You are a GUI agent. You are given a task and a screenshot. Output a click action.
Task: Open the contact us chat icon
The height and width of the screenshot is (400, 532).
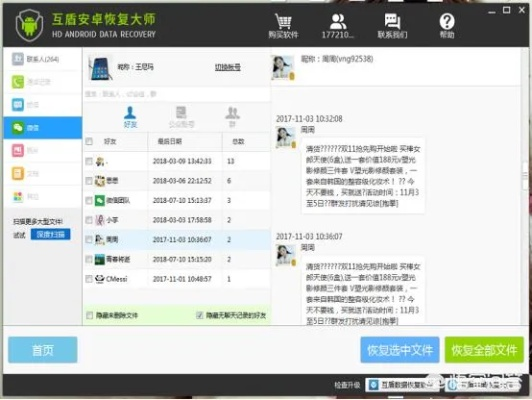(x=393, y=26)
